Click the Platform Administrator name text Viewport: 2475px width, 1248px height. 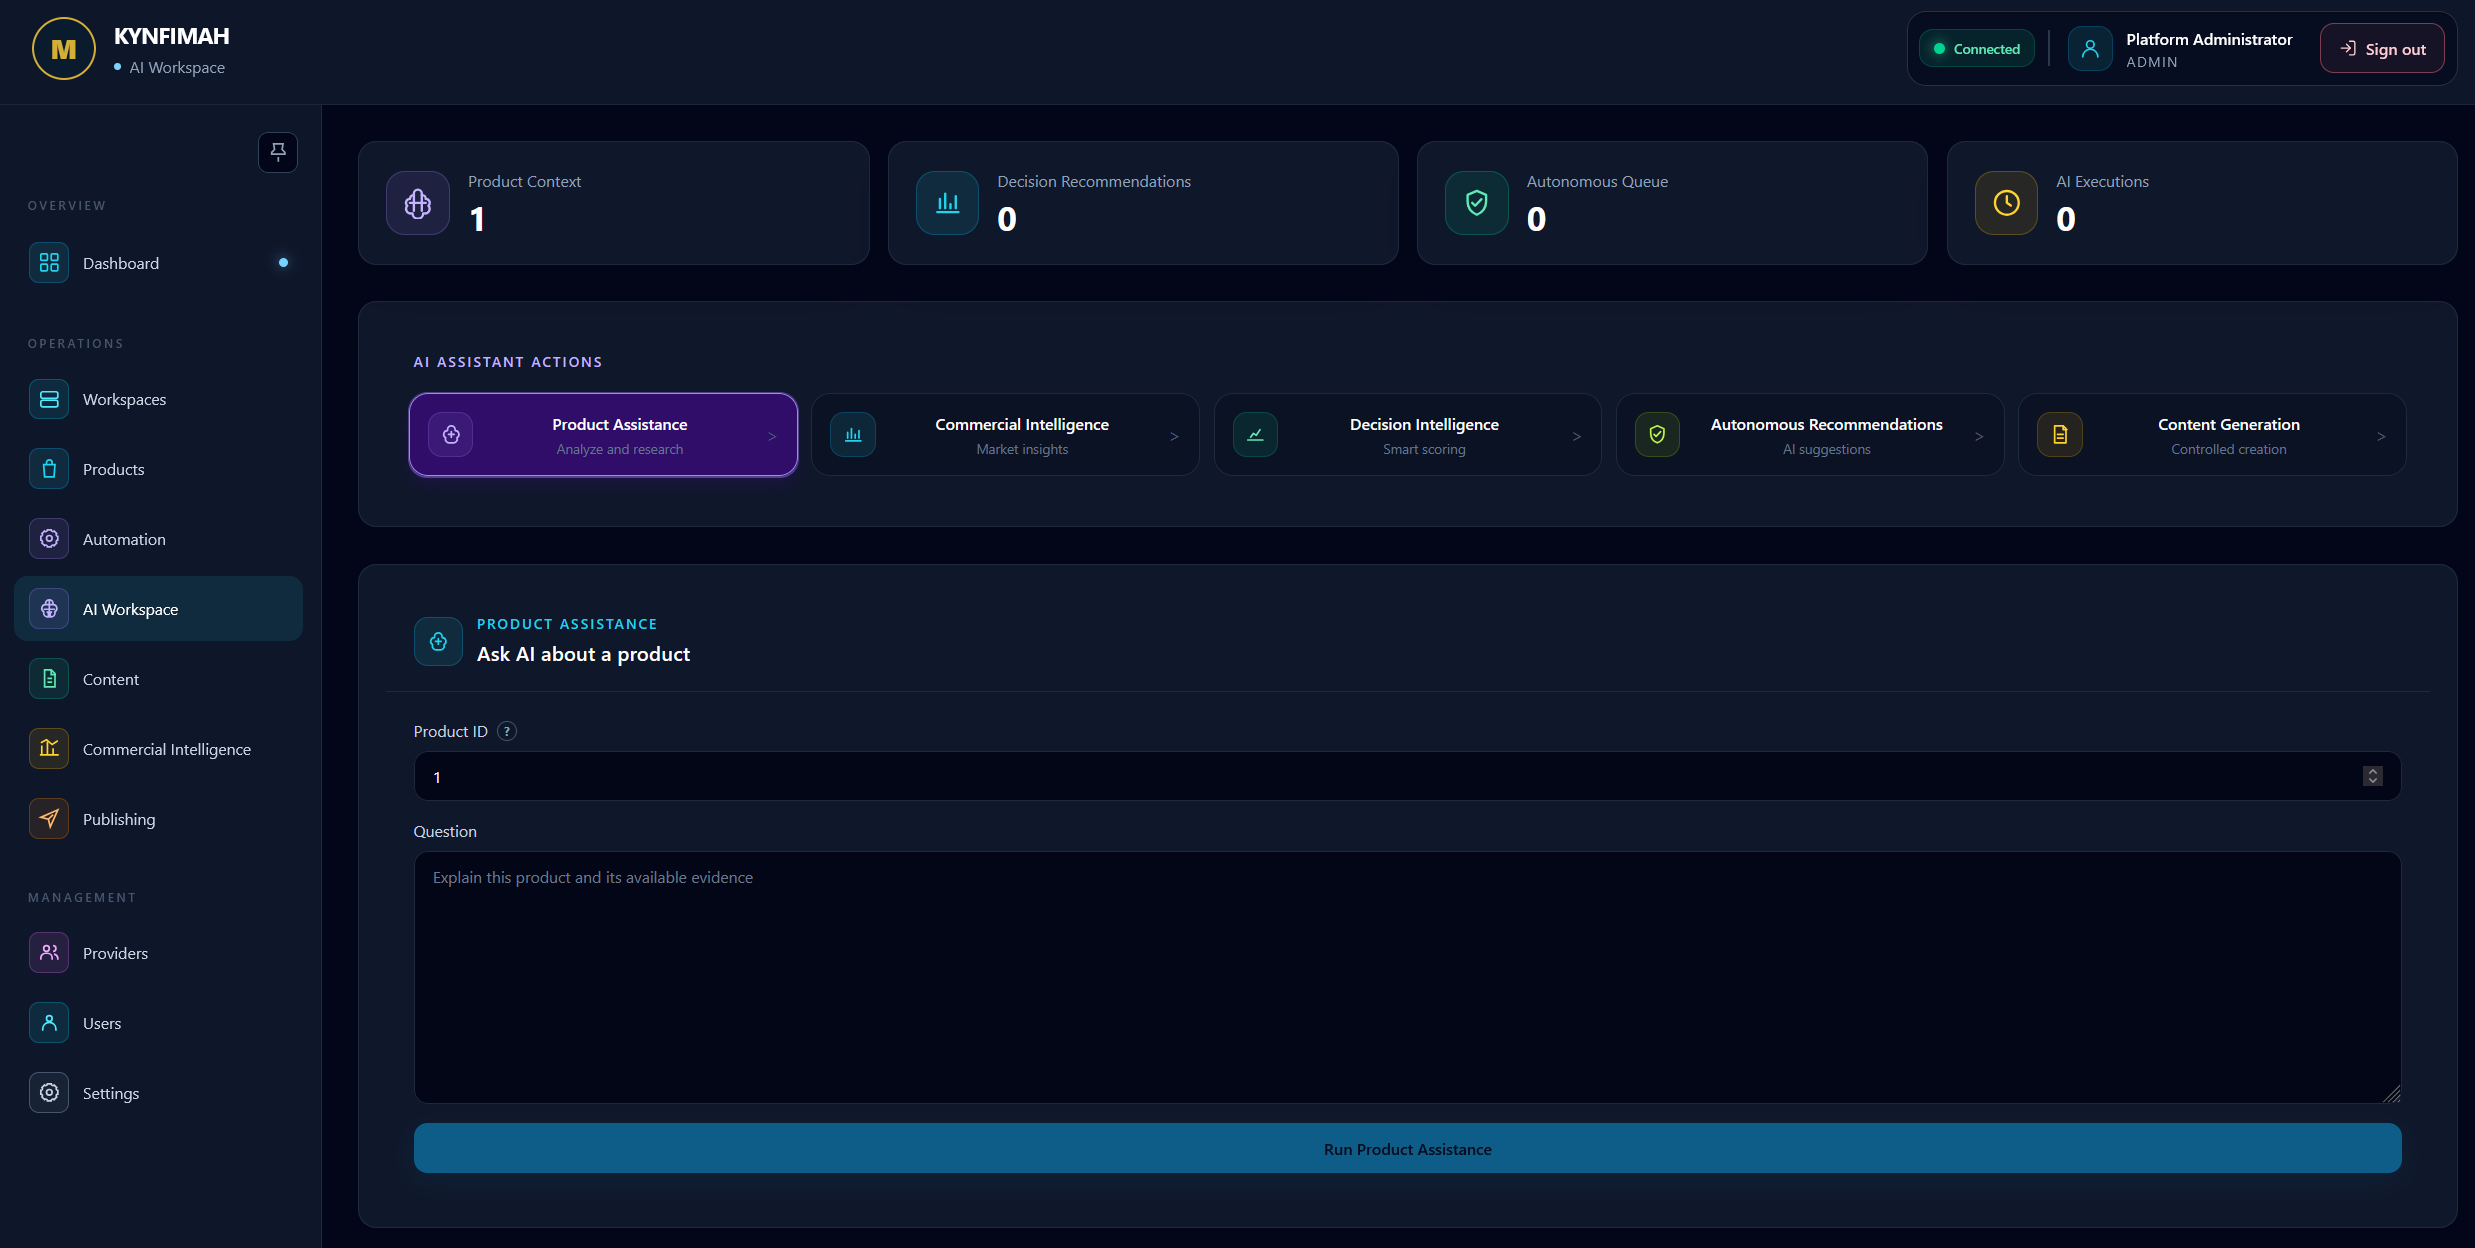(2209, 39)
